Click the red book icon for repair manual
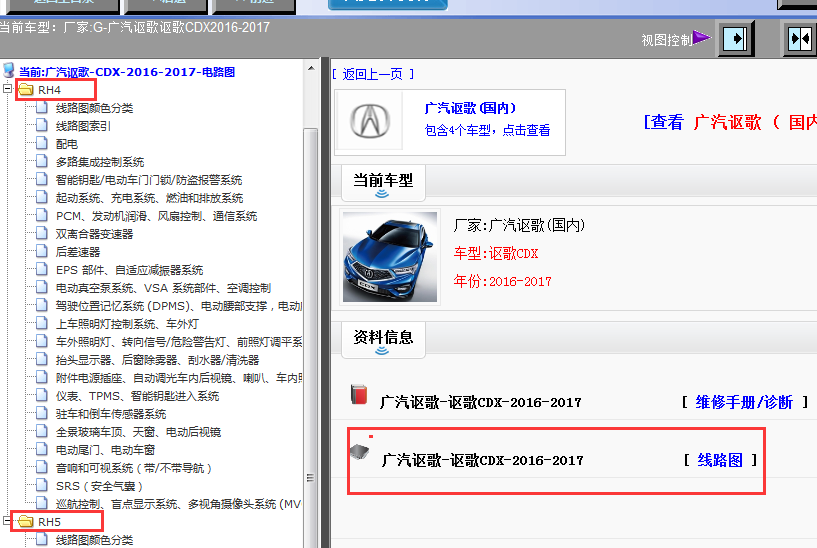Viewport: 817px width, 548px height. [x=359, y=394]
